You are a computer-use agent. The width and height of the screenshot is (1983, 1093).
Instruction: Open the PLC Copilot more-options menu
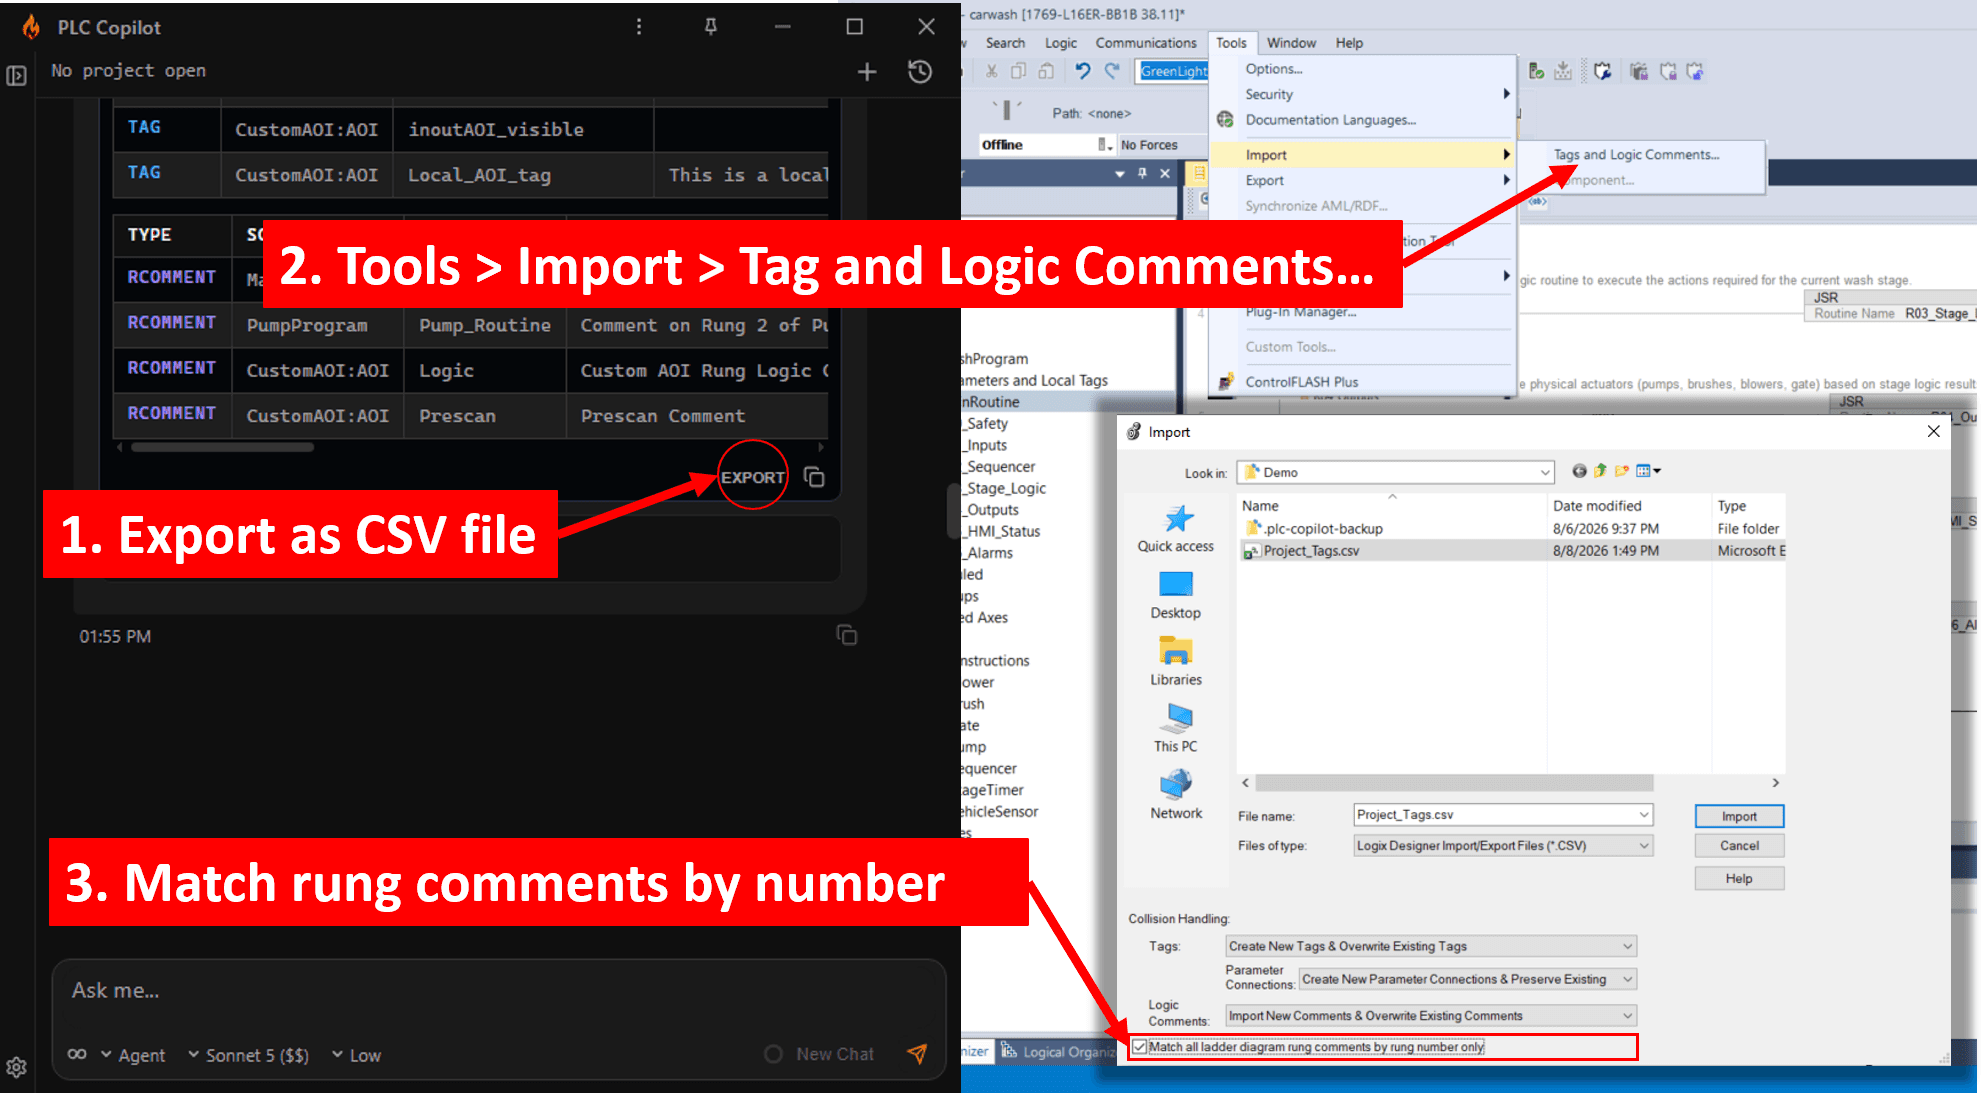639,27
